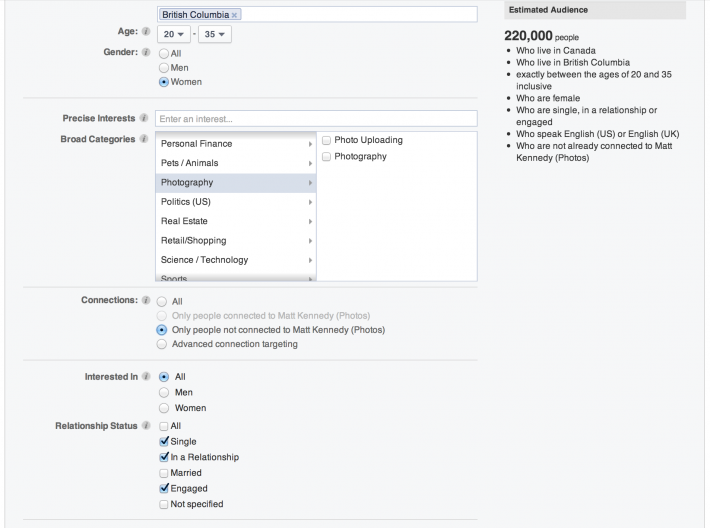Click the Connections info icon

[x=146, y=300]
